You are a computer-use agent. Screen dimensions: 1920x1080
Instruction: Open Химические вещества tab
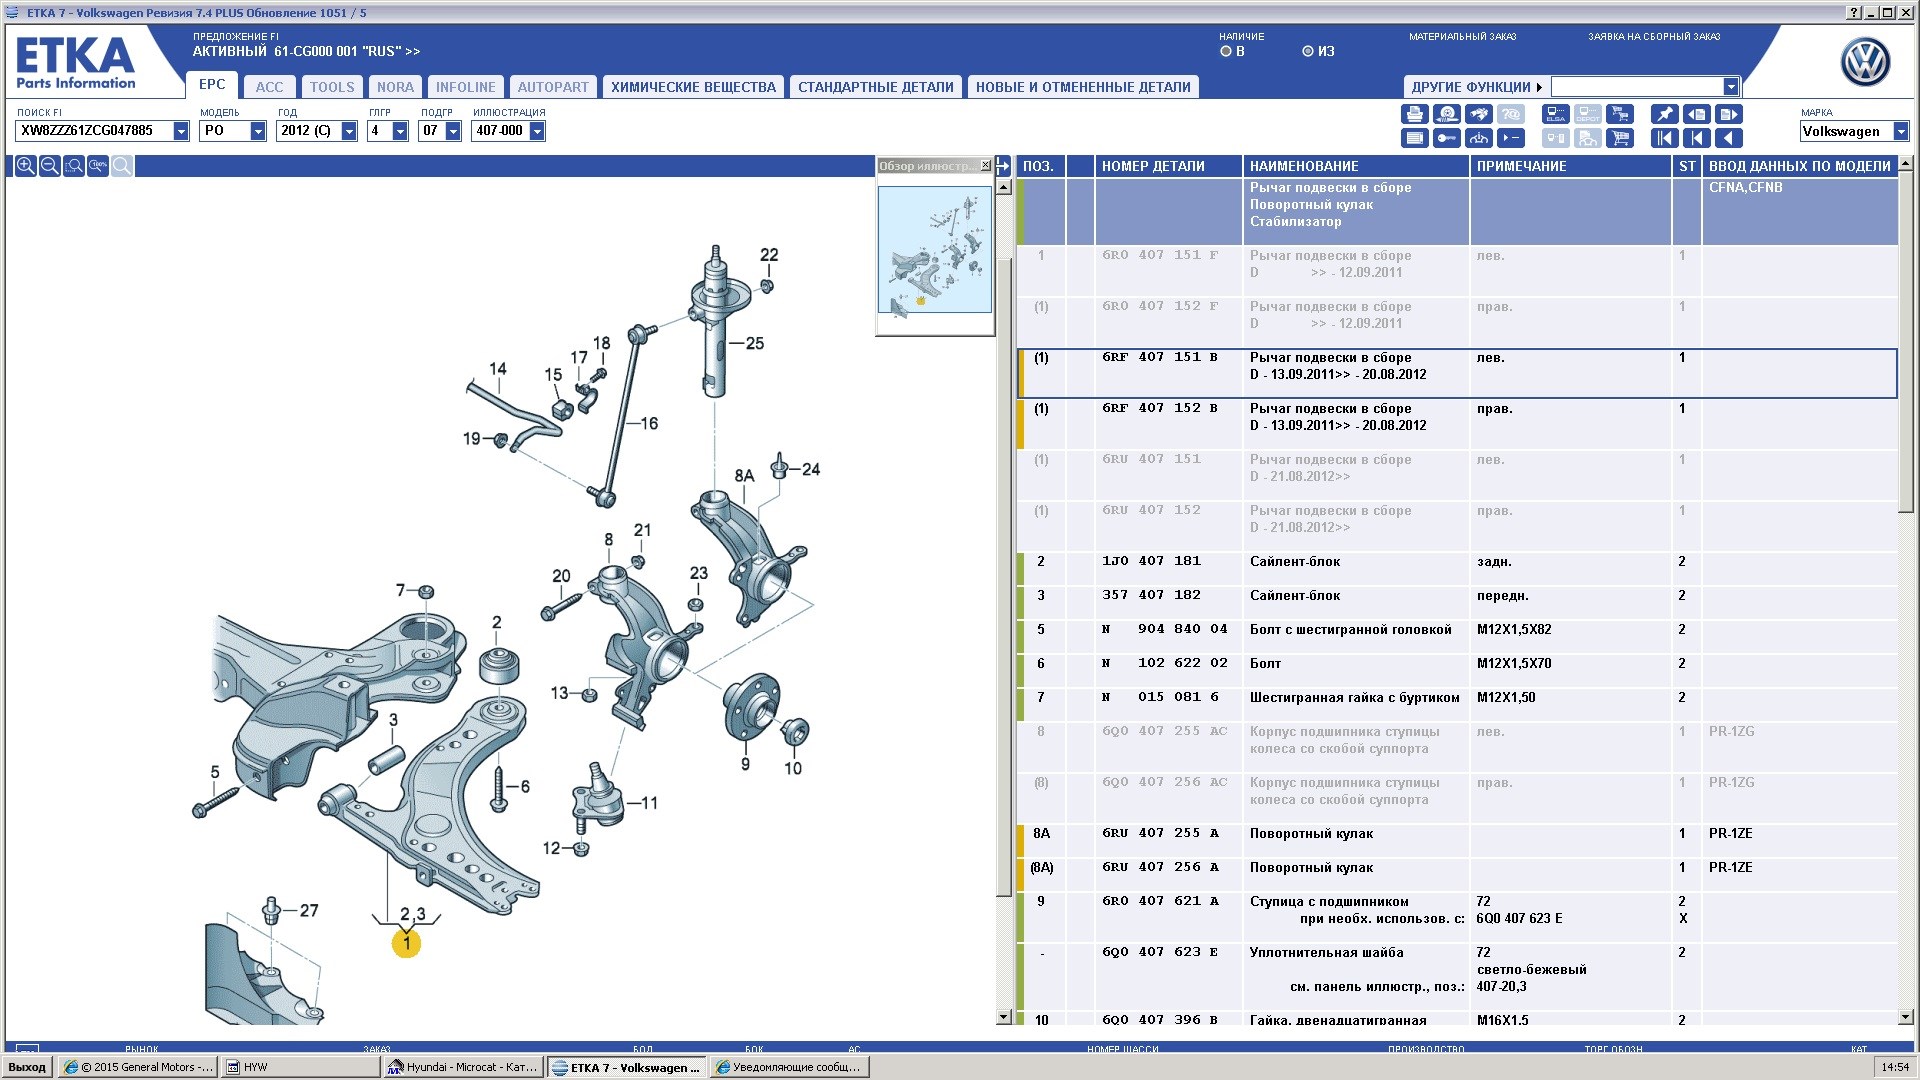pyautogui.click(x=693, y=87)
